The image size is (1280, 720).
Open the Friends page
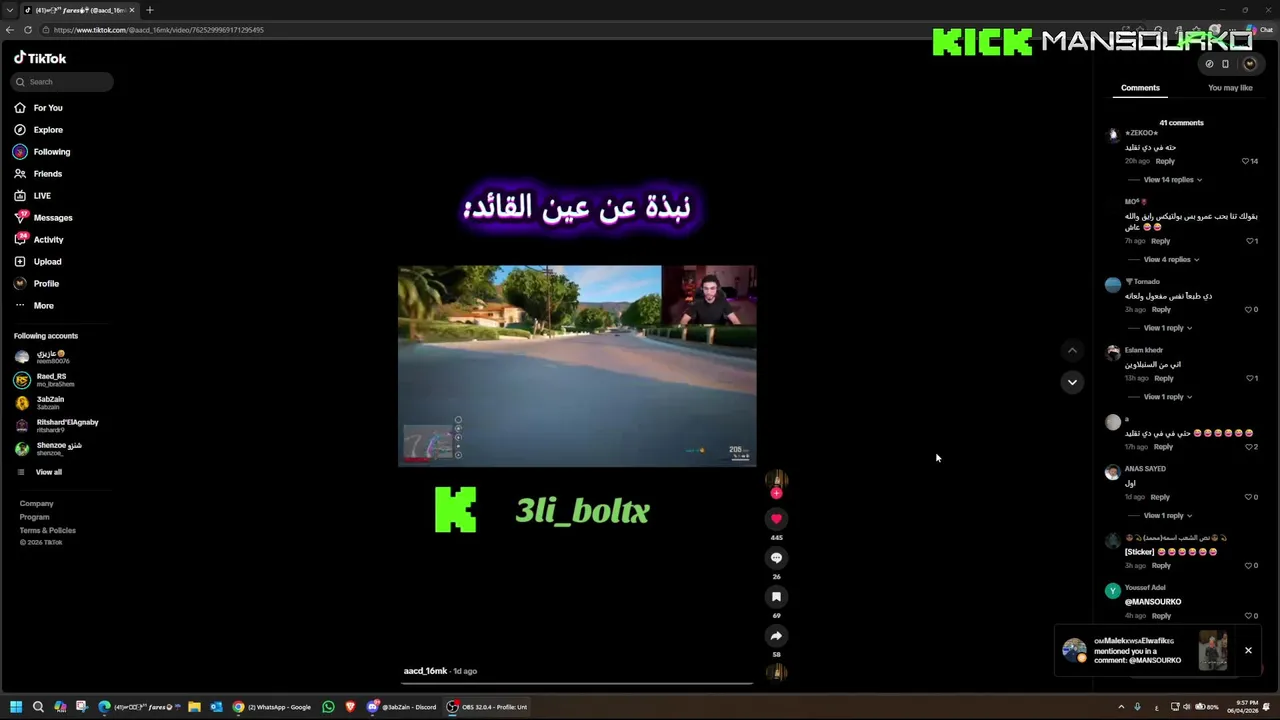(38, 174)
